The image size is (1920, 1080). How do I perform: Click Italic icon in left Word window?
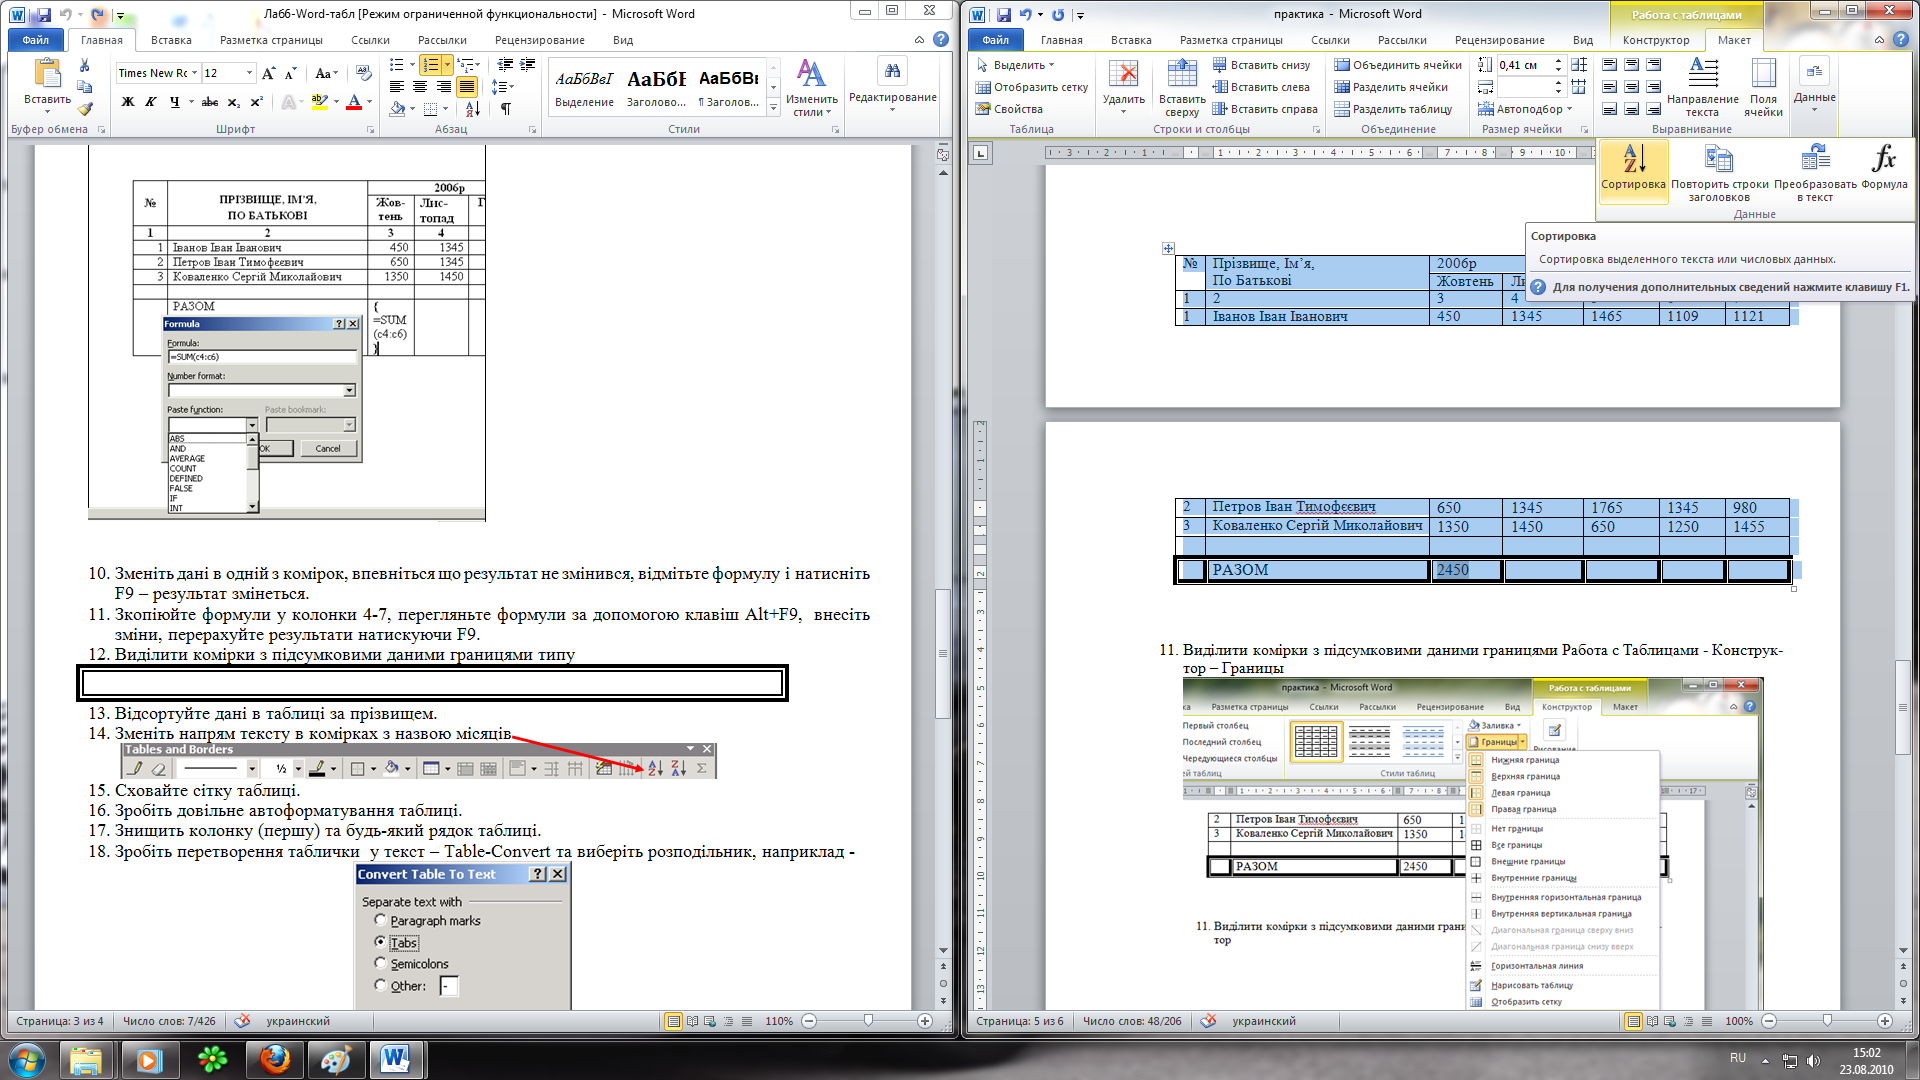[x=150, y=102]
